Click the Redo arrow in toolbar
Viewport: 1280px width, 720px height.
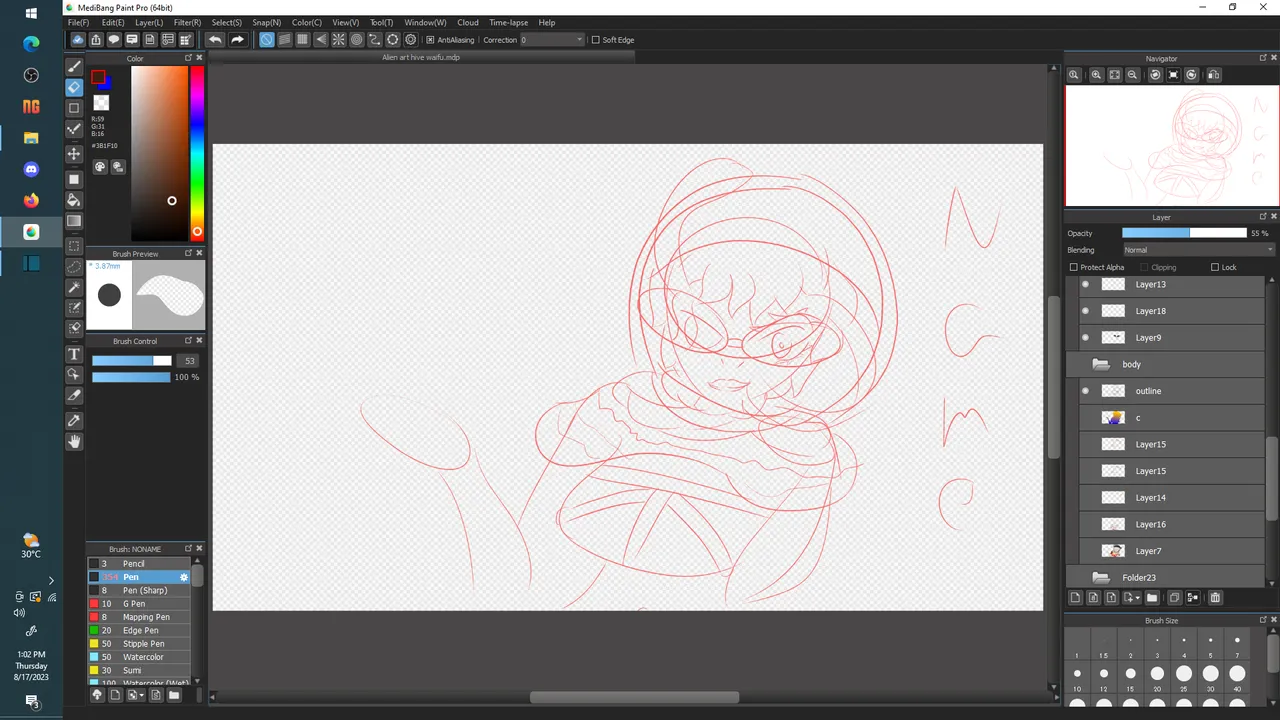pos(238,40)
